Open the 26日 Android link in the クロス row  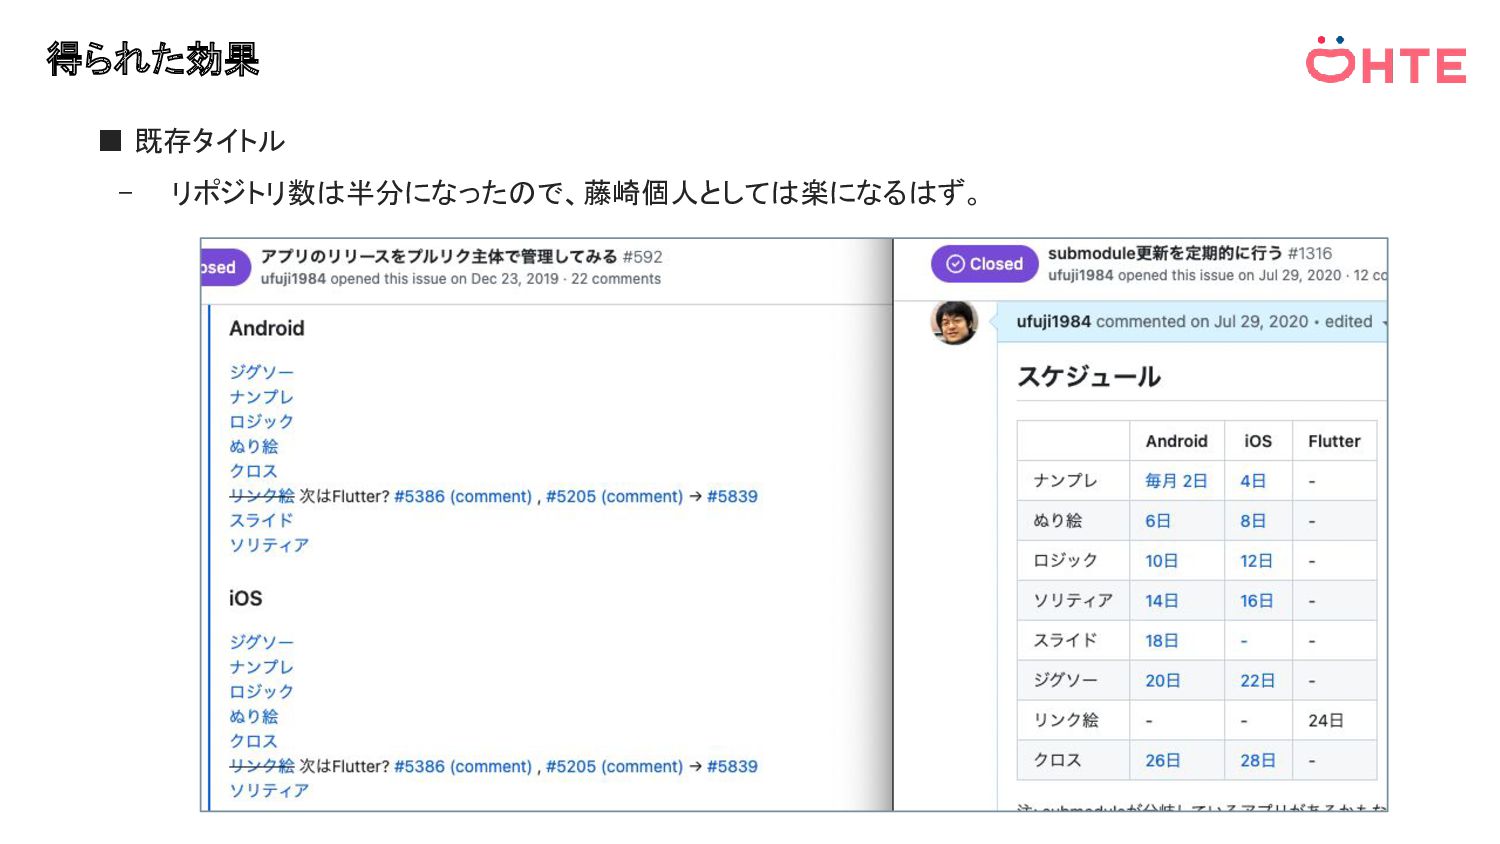1163,761
